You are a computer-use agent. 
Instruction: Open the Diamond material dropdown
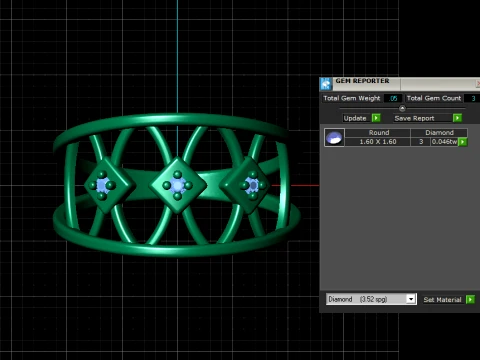pos(411,299)
